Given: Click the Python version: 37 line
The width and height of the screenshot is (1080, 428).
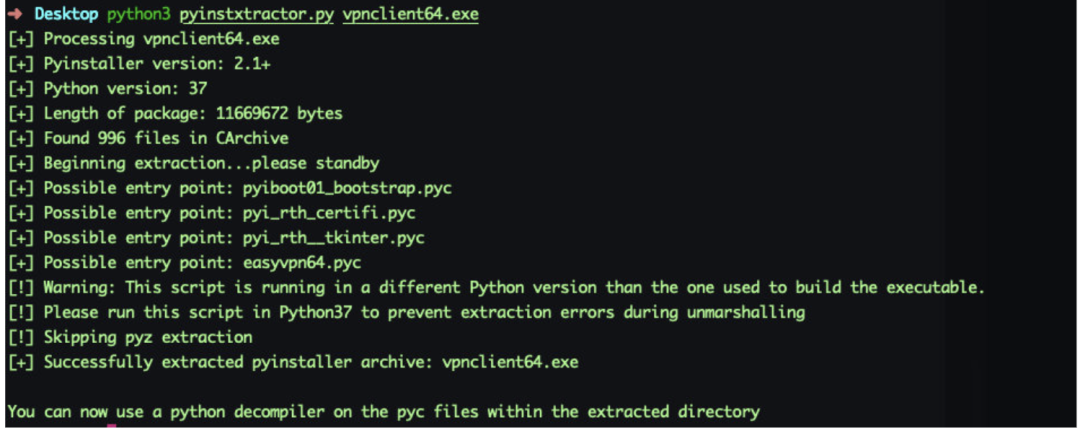Looking at the screenshot, I should pyautogui.click(x=107, y=89).
